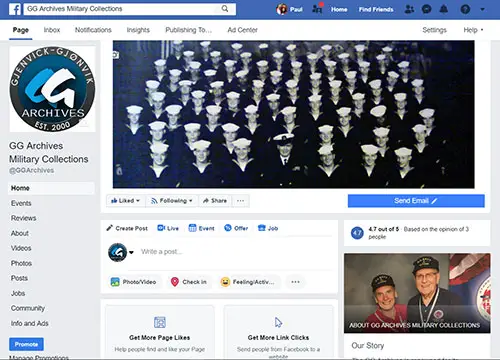Click the Get More Link Clicks card title
Image resolution: width=500 pixels, height=360 pixels.
point(278,338)
